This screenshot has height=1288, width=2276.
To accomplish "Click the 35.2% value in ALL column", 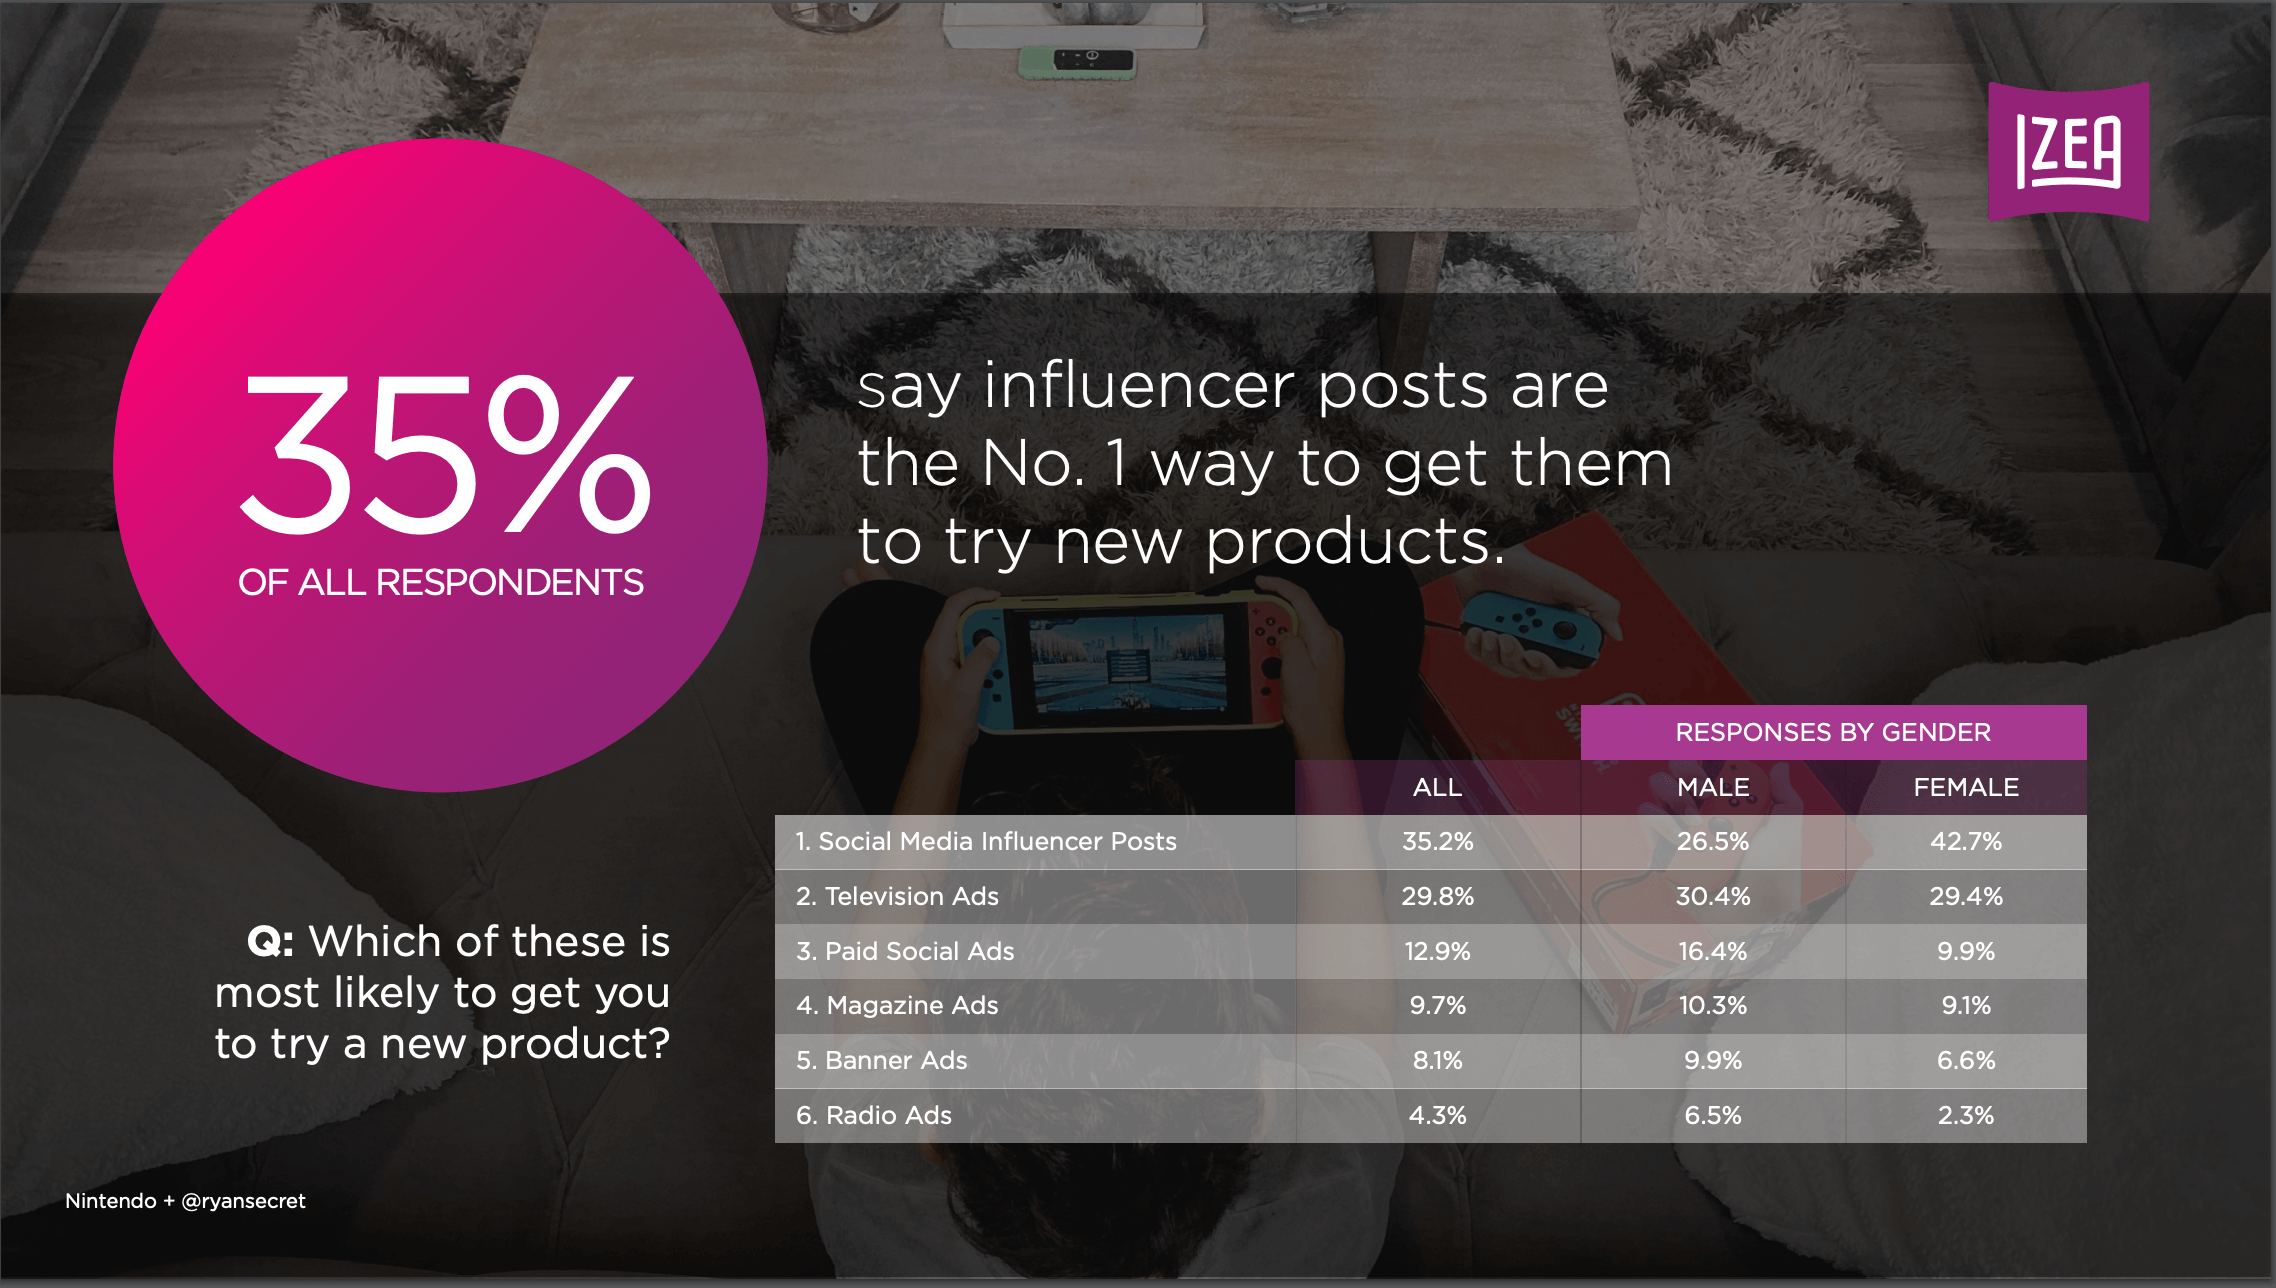I will (1437, 842).
